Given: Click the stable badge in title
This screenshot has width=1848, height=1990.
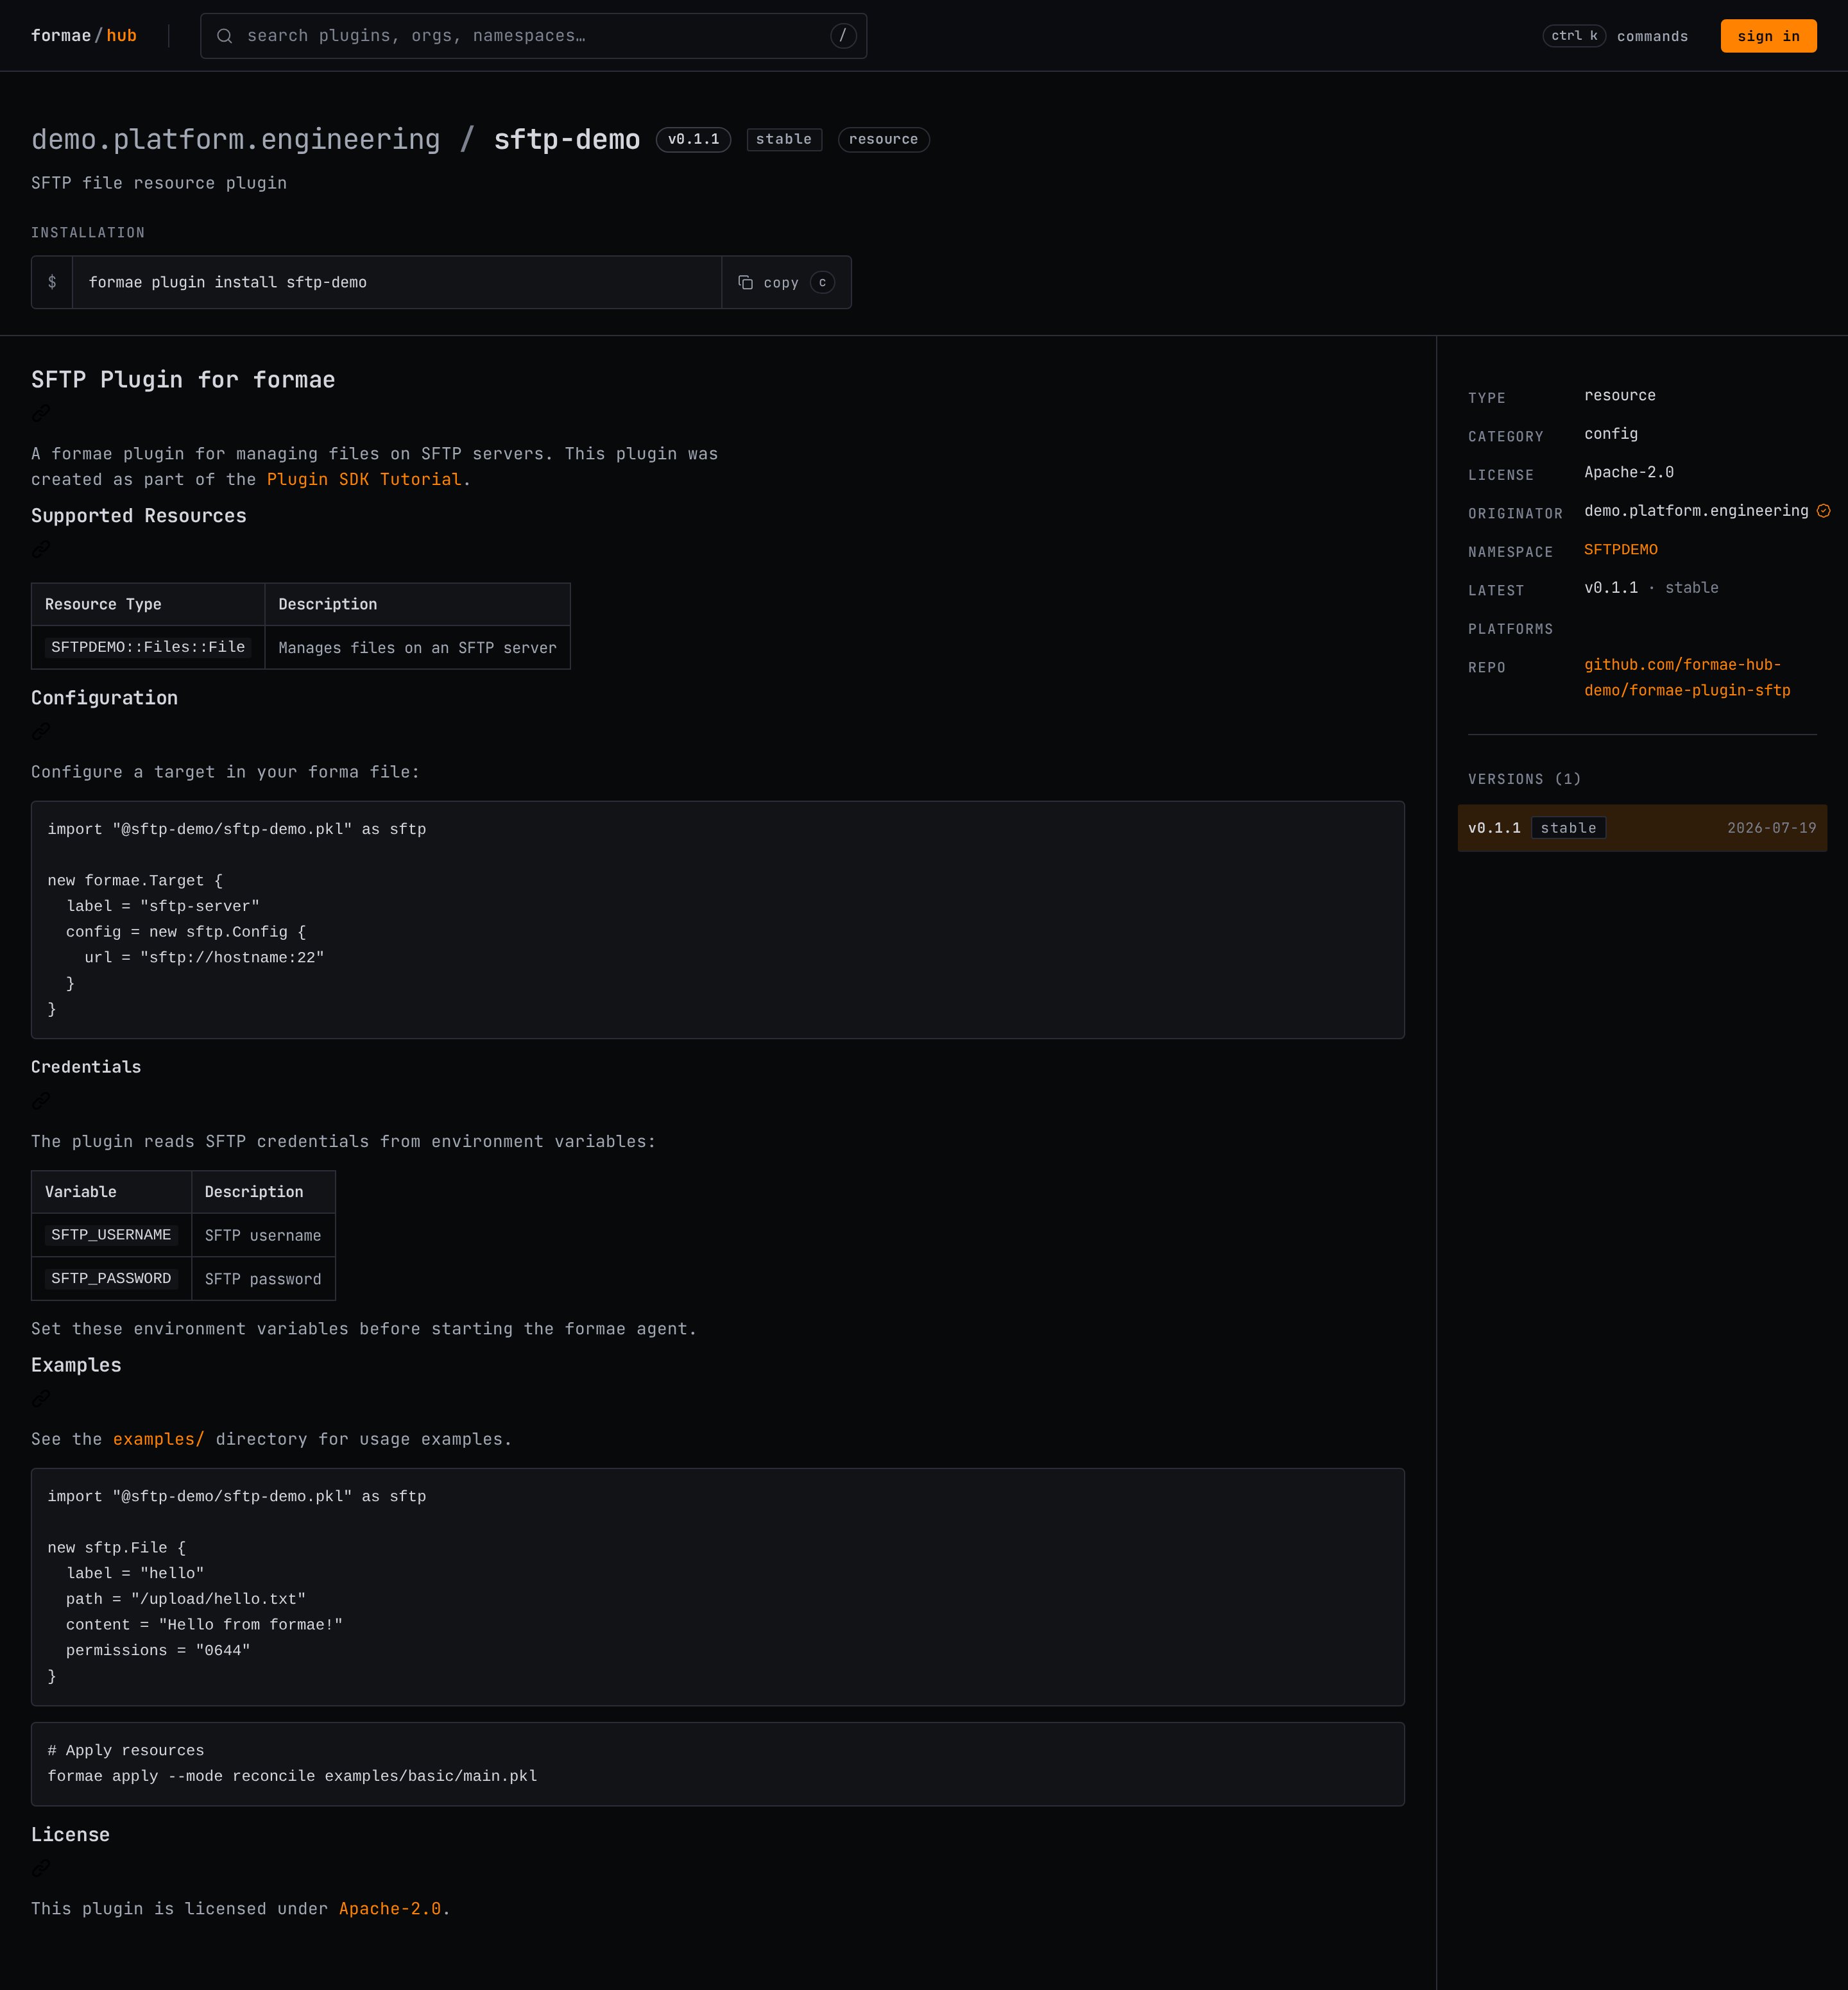Looking at the screenshot, I should [x=784, y=139].
